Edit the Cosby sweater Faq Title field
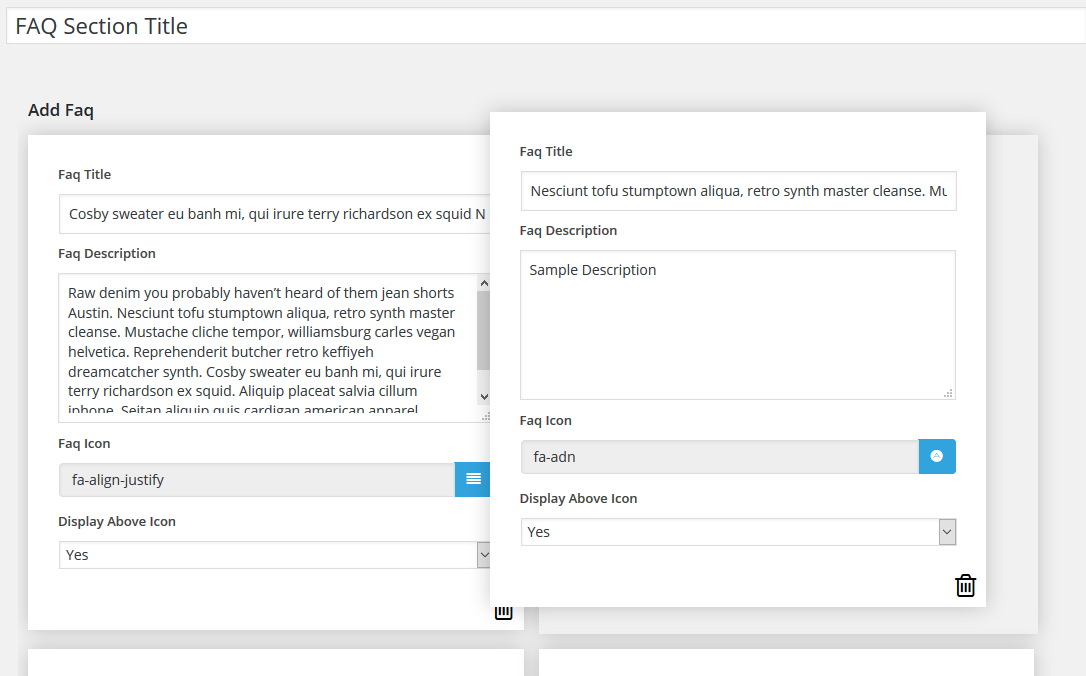This screenshot has width=1086, height=676. pos(274,214)
